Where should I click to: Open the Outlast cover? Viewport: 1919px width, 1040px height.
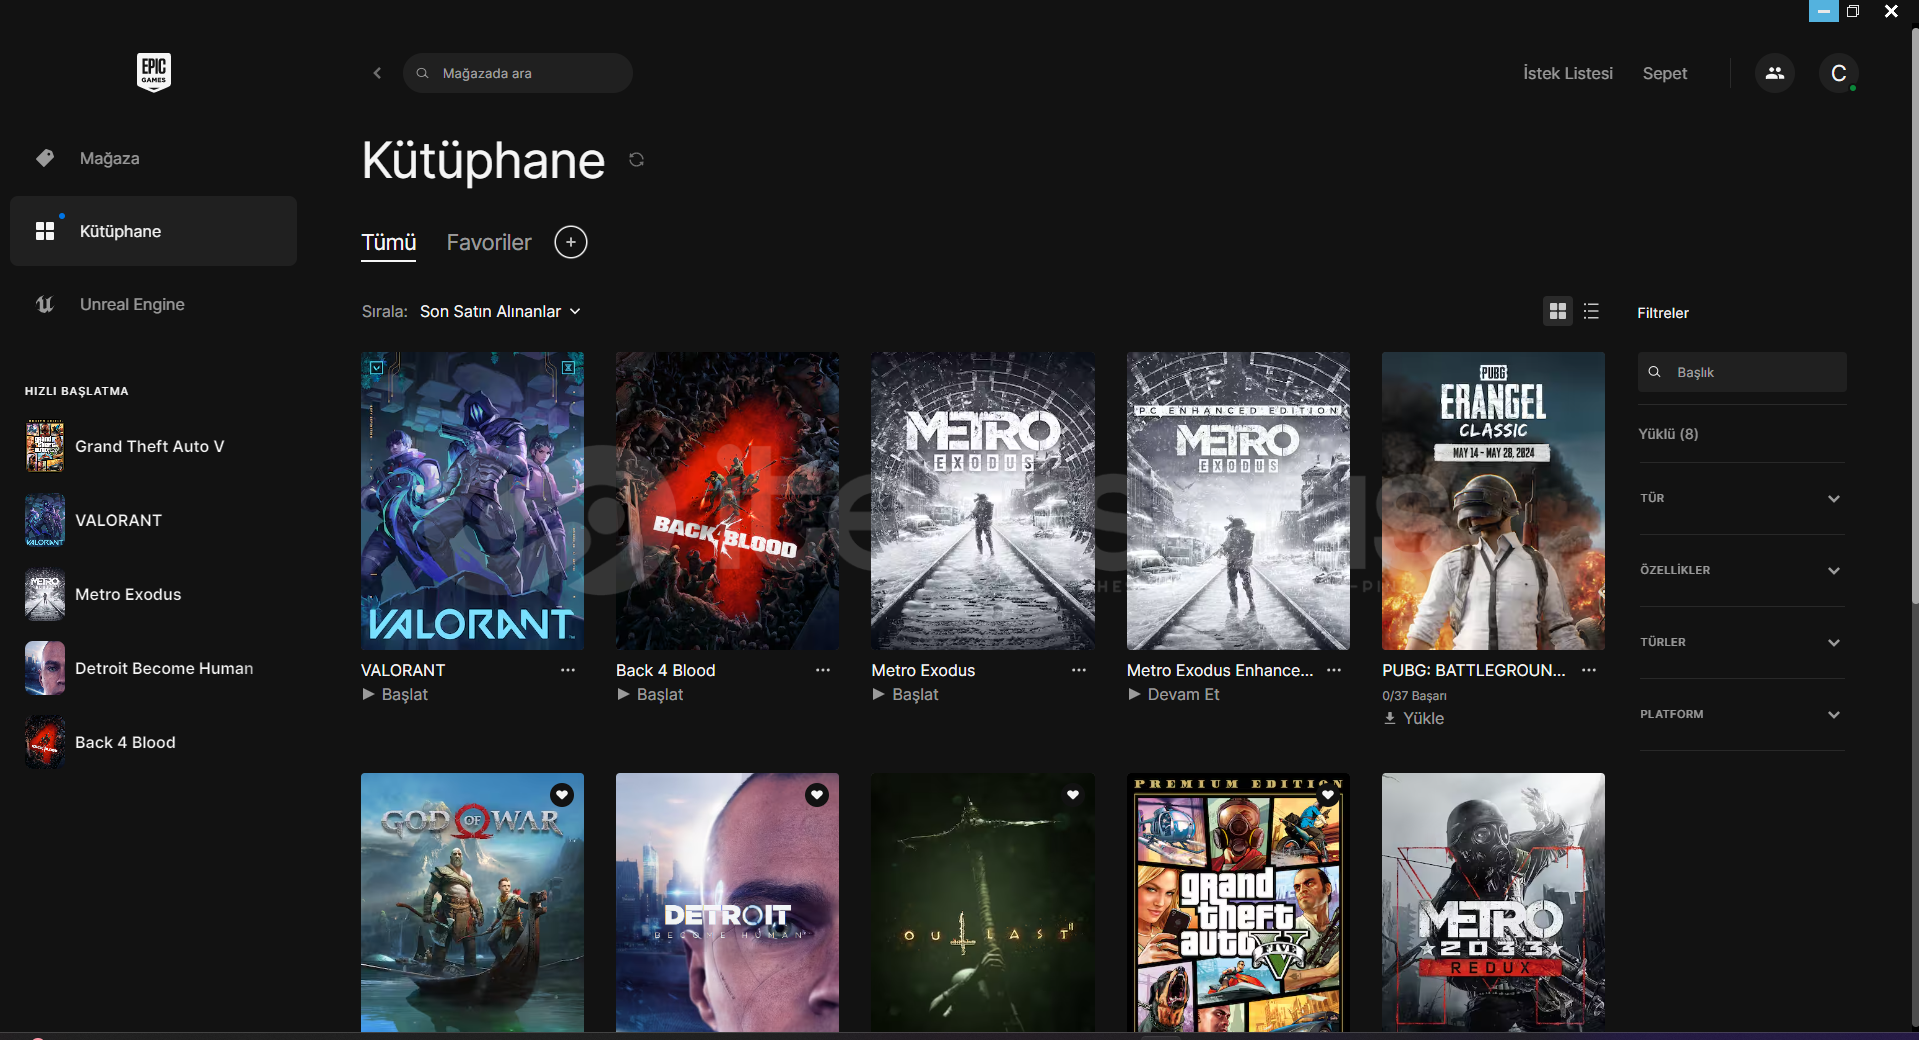982,902
